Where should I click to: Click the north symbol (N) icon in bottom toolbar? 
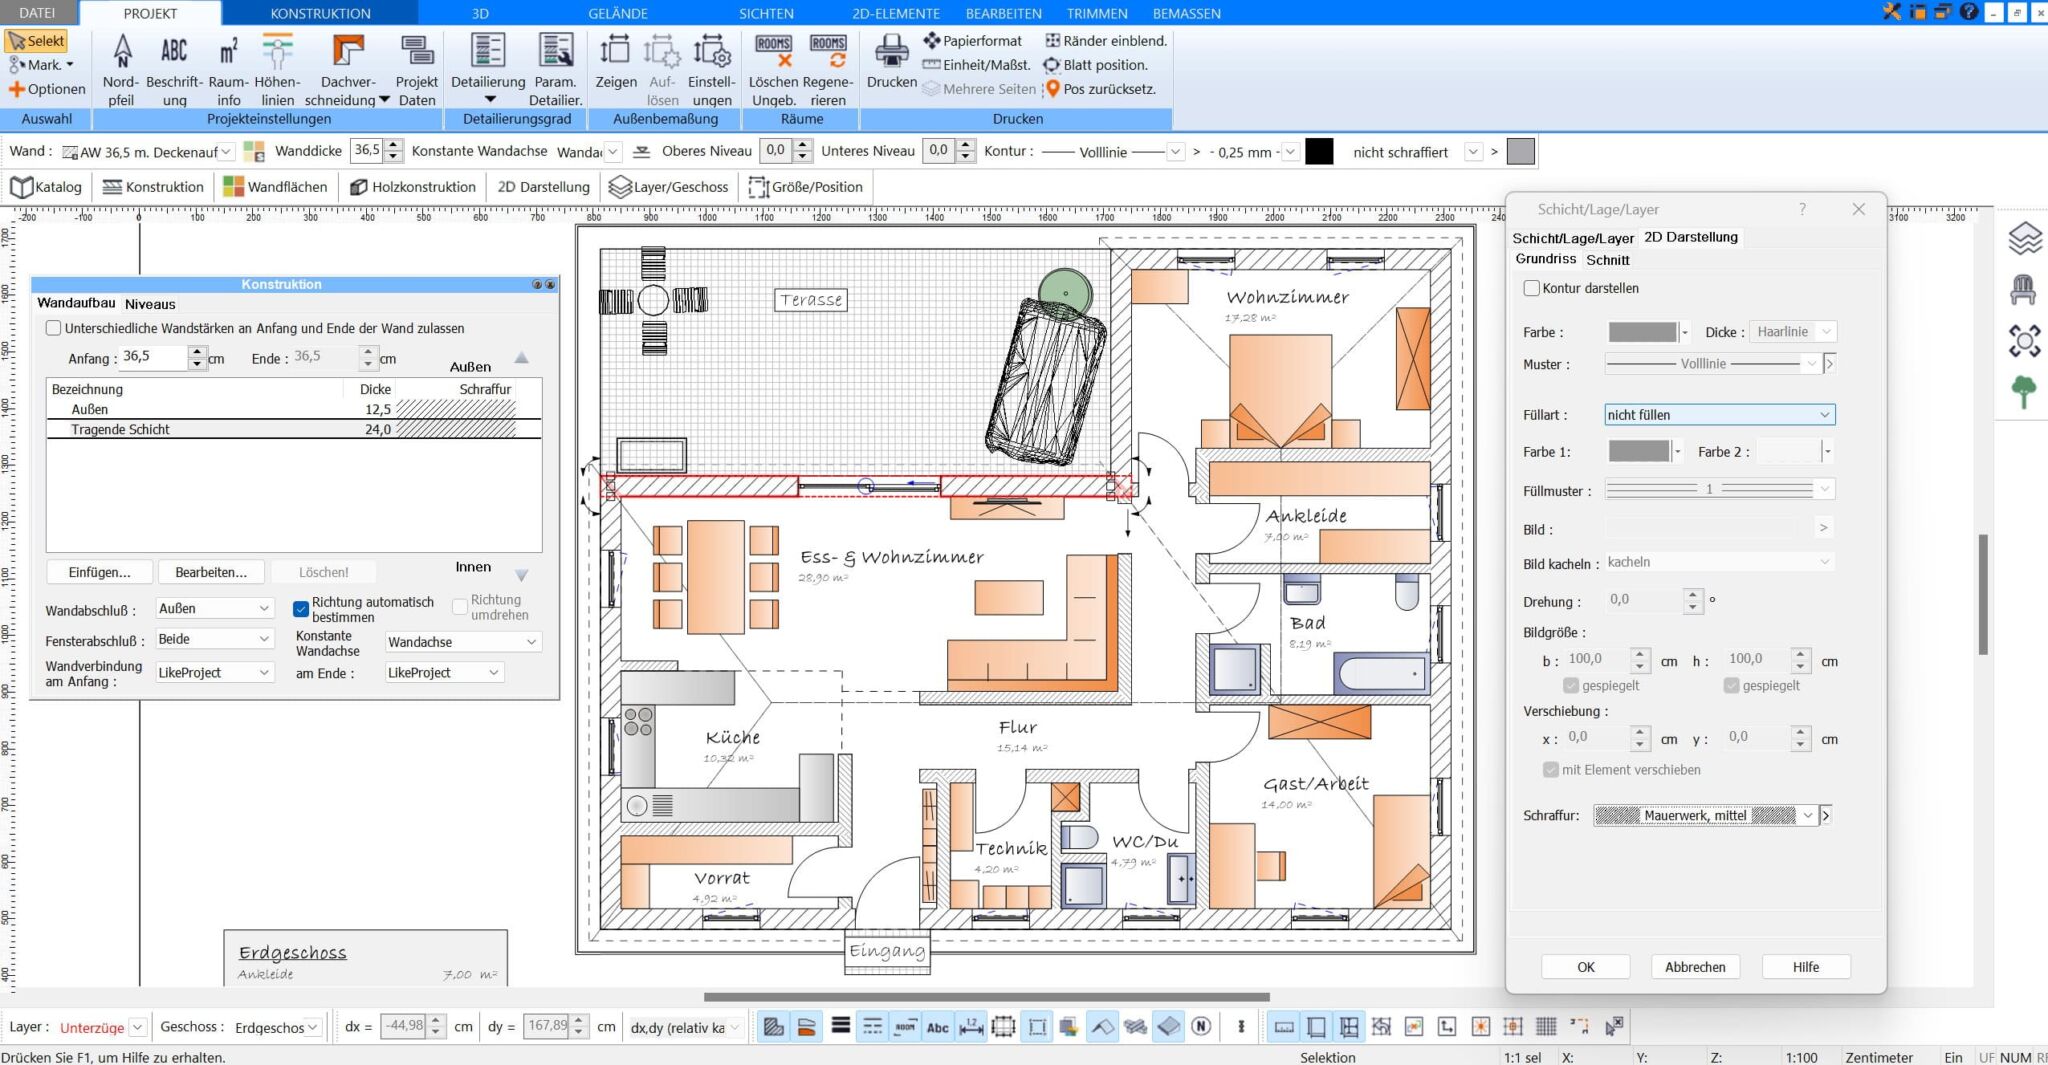coord(1203,1026)
